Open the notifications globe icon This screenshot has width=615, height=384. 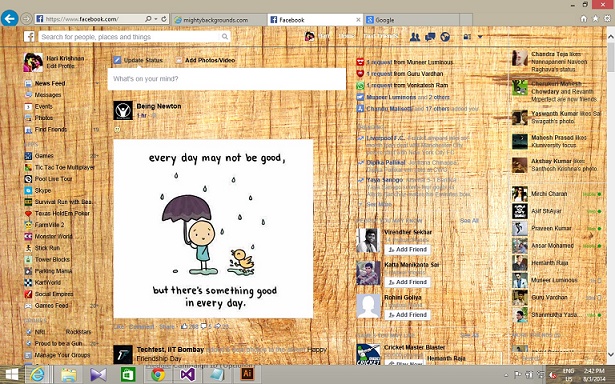[445, 37]
